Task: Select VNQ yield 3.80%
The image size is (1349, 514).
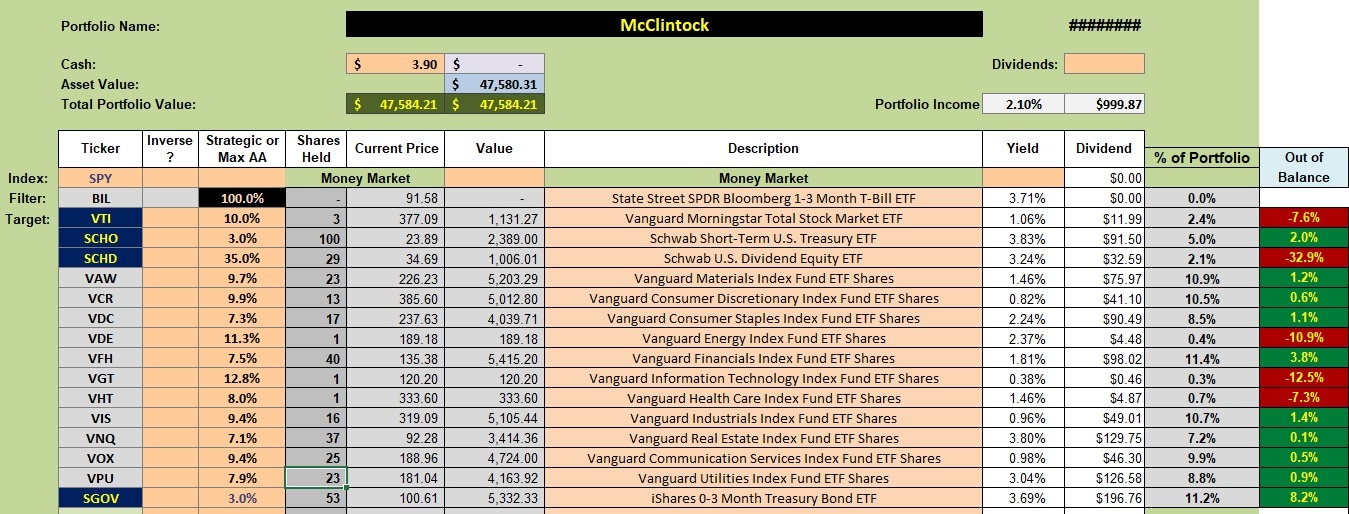Action: pos(1023,438)
